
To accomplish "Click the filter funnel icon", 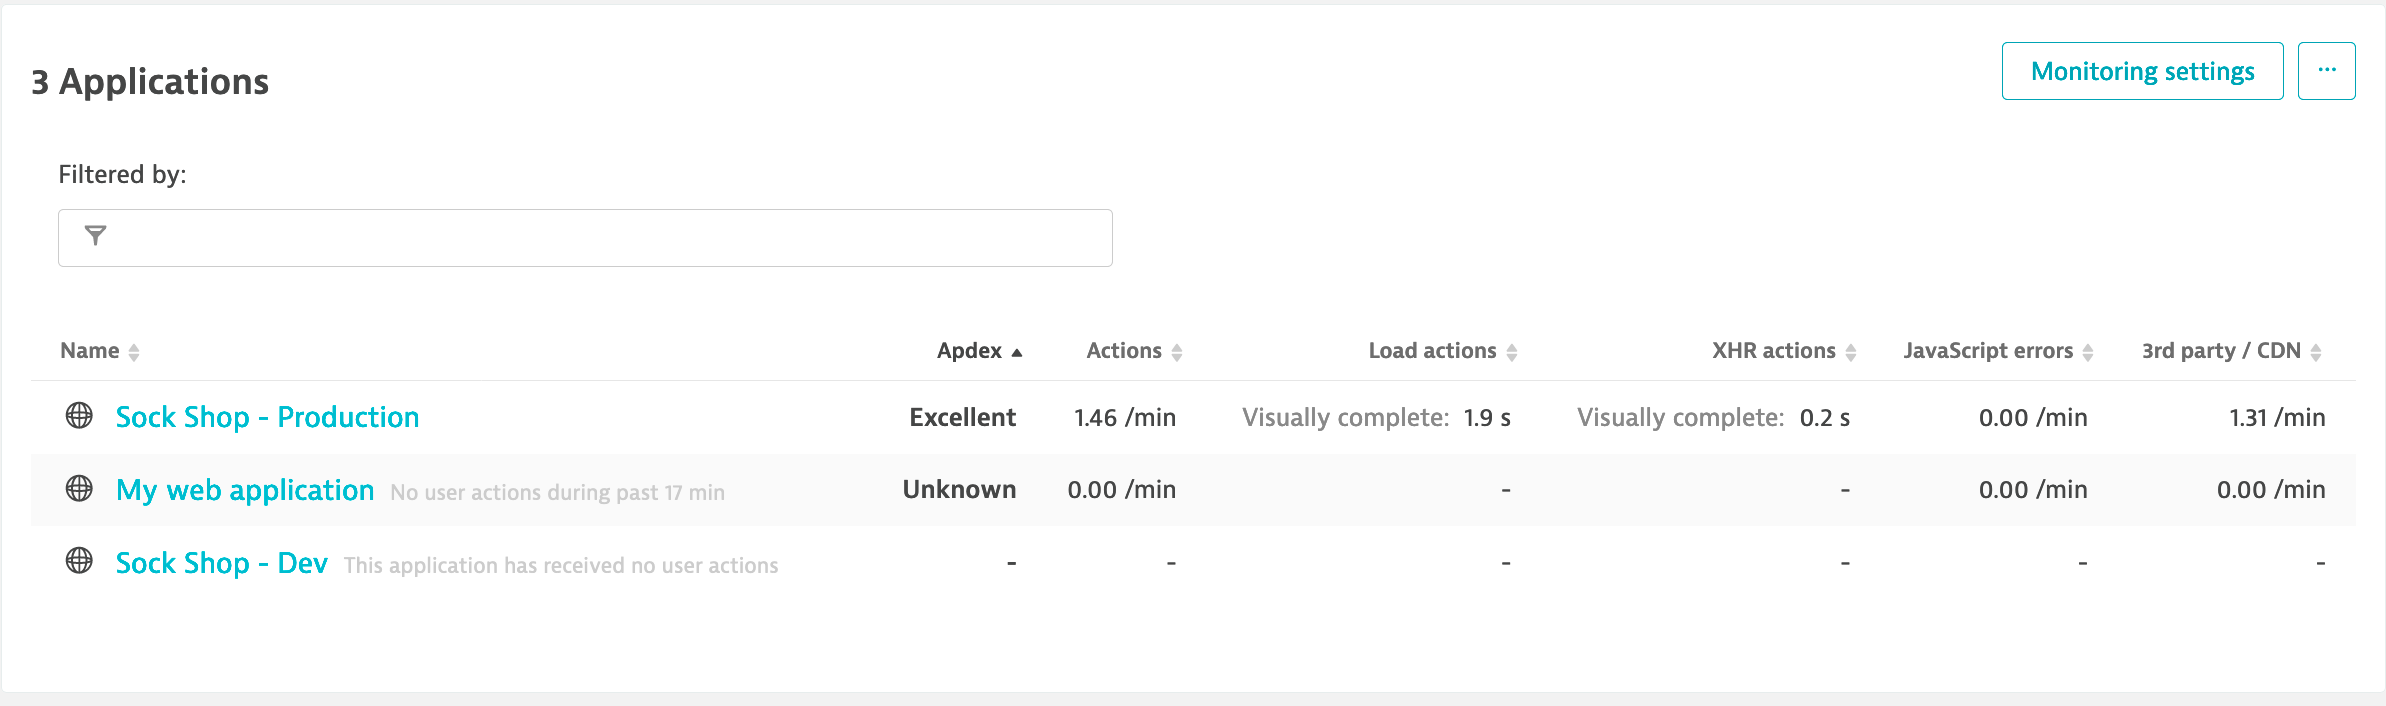I will coord(95,236).
